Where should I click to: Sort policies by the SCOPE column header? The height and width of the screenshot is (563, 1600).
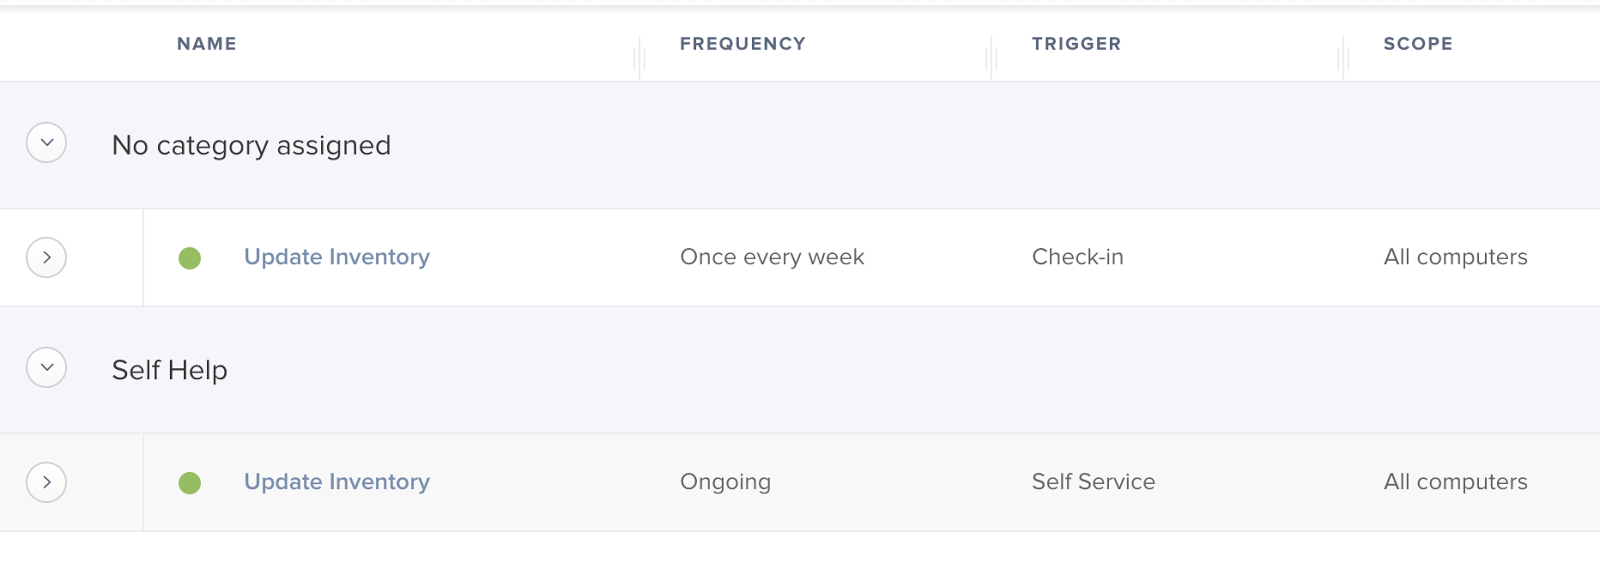[x=1418, y=44]
